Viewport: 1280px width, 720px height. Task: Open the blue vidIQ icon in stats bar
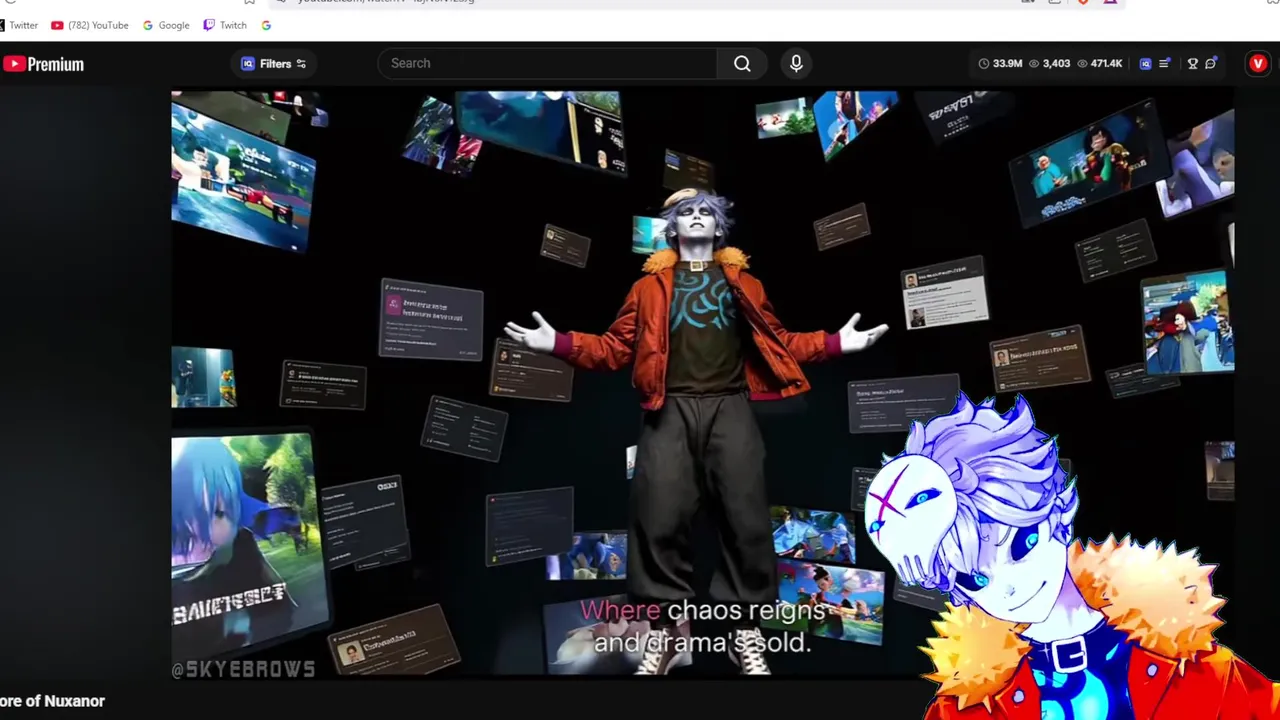(1146, 63)
